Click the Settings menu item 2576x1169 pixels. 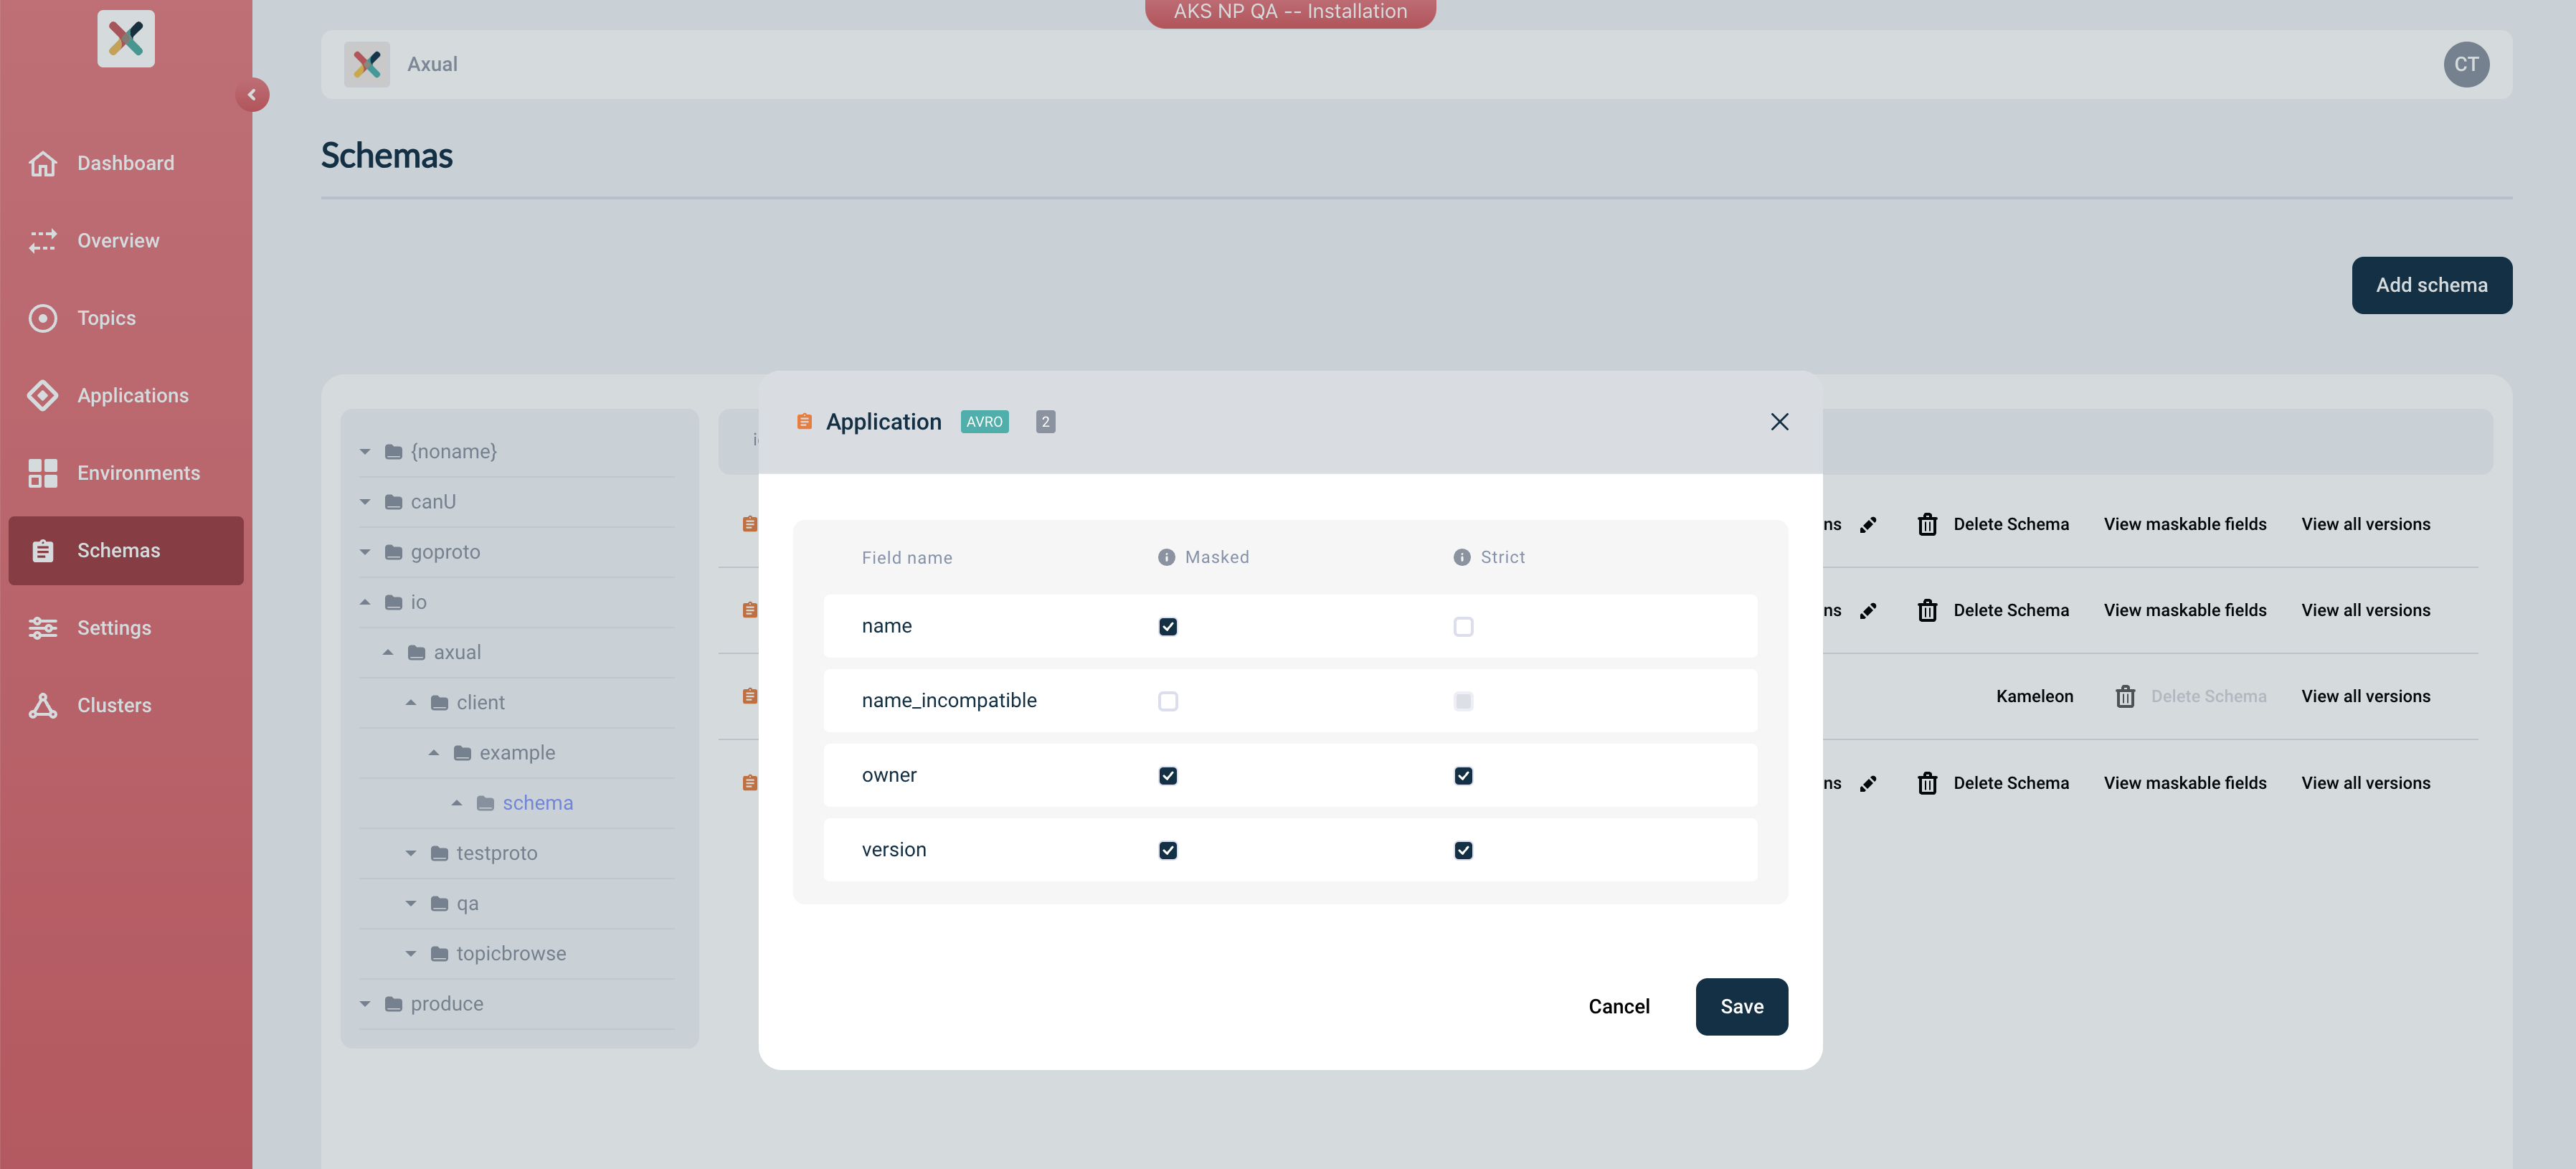click(x=126, y=628)
